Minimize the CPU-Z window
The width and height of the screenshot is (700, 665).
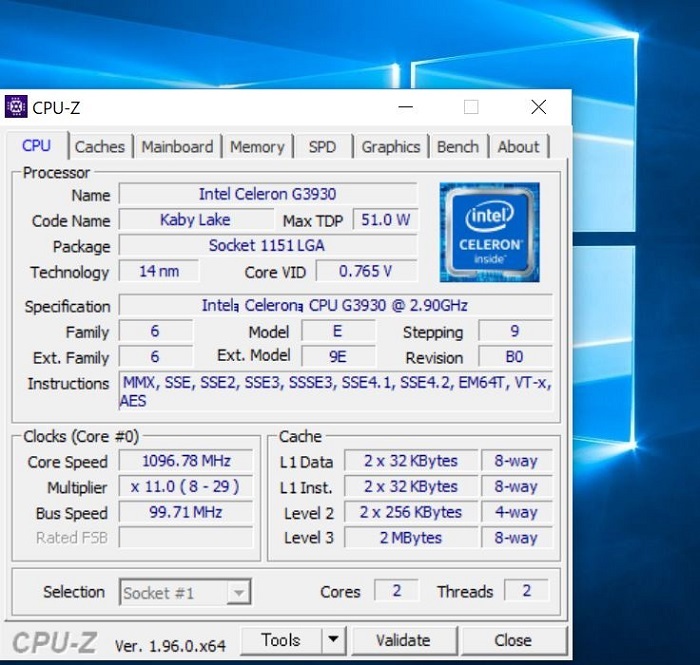pyautogui.click(x=405, y=107)
